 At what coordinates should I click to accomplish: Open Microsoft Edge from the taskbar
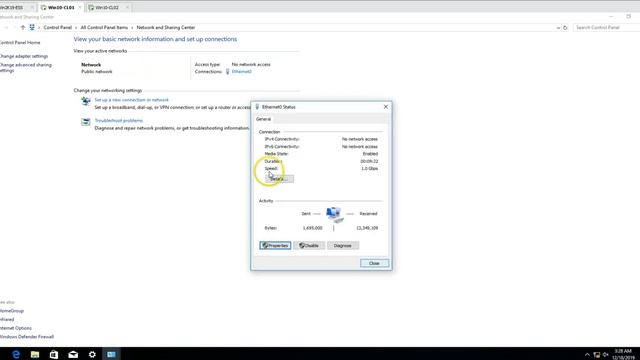point(16,354)
